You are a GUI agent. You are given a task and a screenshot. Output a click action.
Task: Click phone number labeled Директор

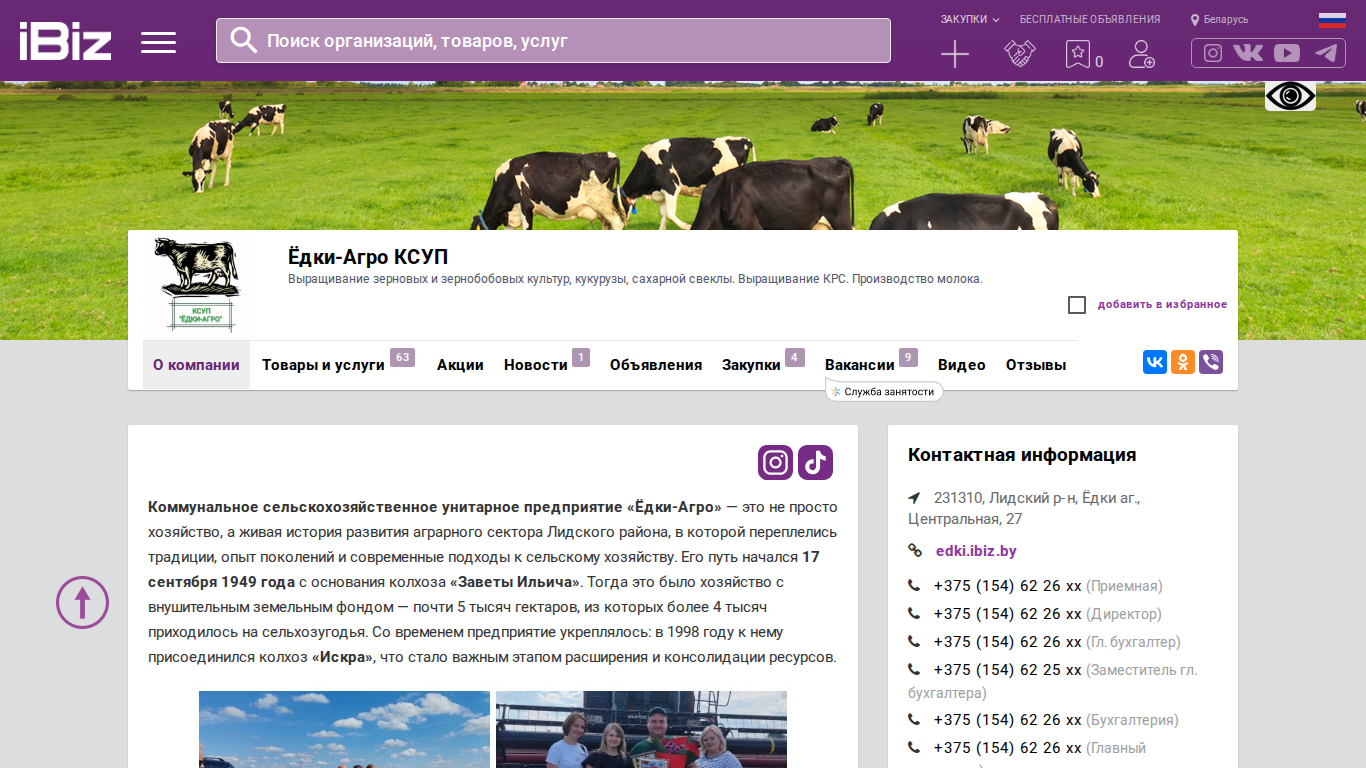[x=1008, y=614]
